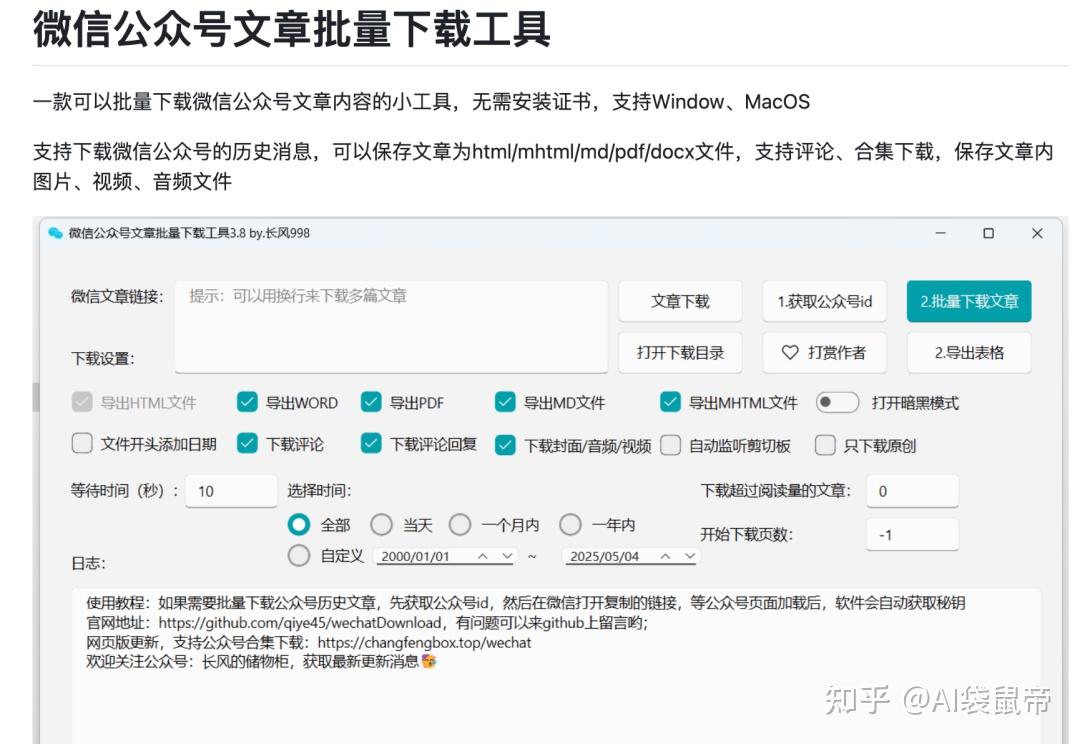Image resolution: width=1080 pixels, height=744 pixels.
Task: Click the up arrow on the 2000/01/01 date
Action: pos(483,556)
